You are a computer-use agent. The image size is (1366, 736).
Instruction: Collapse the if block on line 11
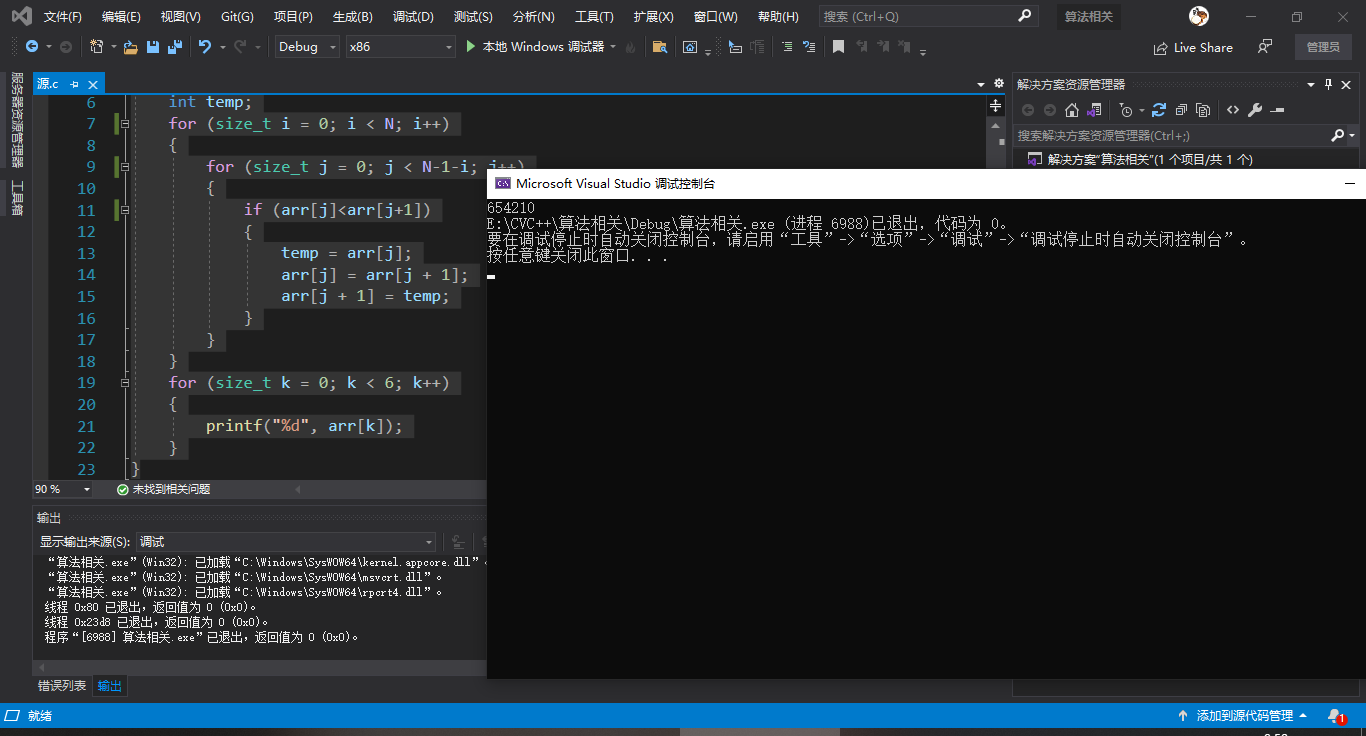tap(125, 210)
